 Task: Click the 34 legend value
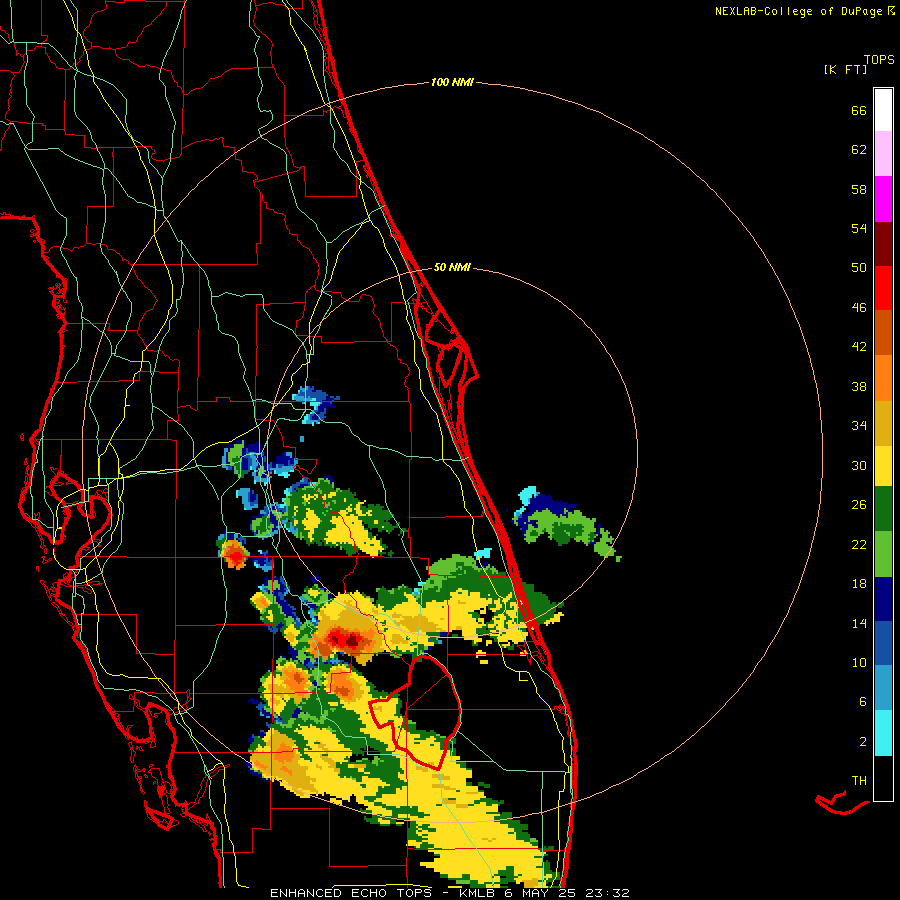859,426
